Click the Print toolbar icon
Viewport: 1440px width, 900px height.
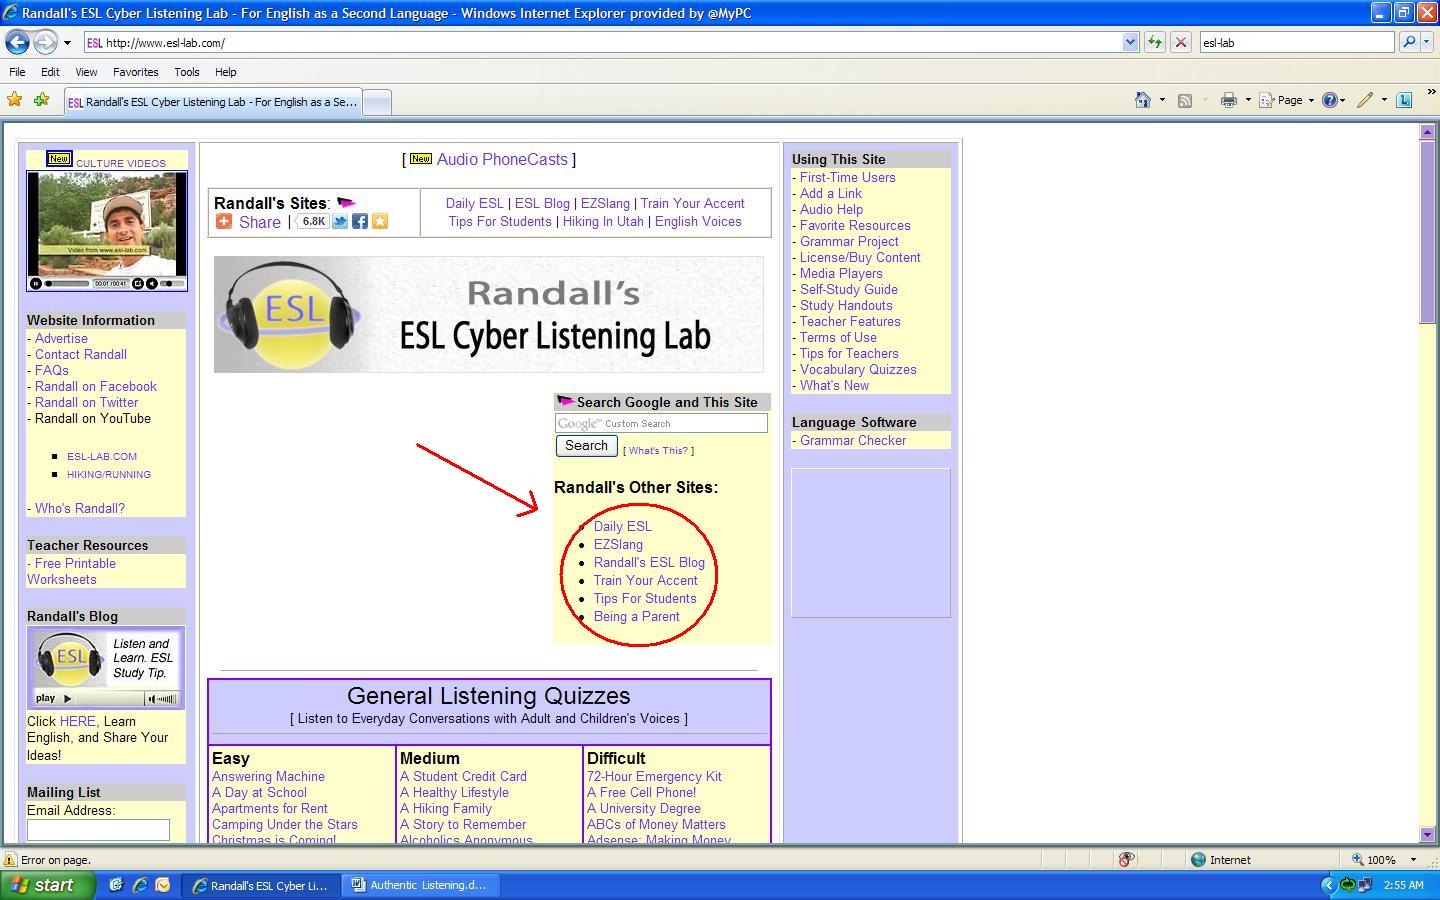pos(1229,100)
